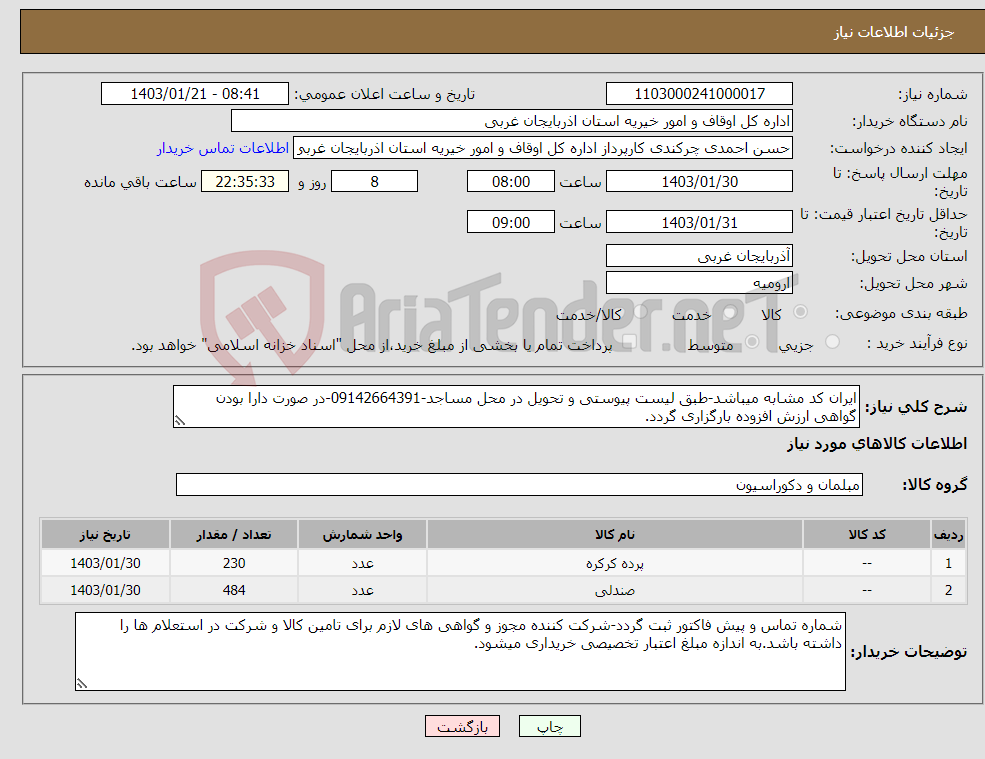
Task: Click the پرده کرکره item name cell
Action: [x=615, y=564]
